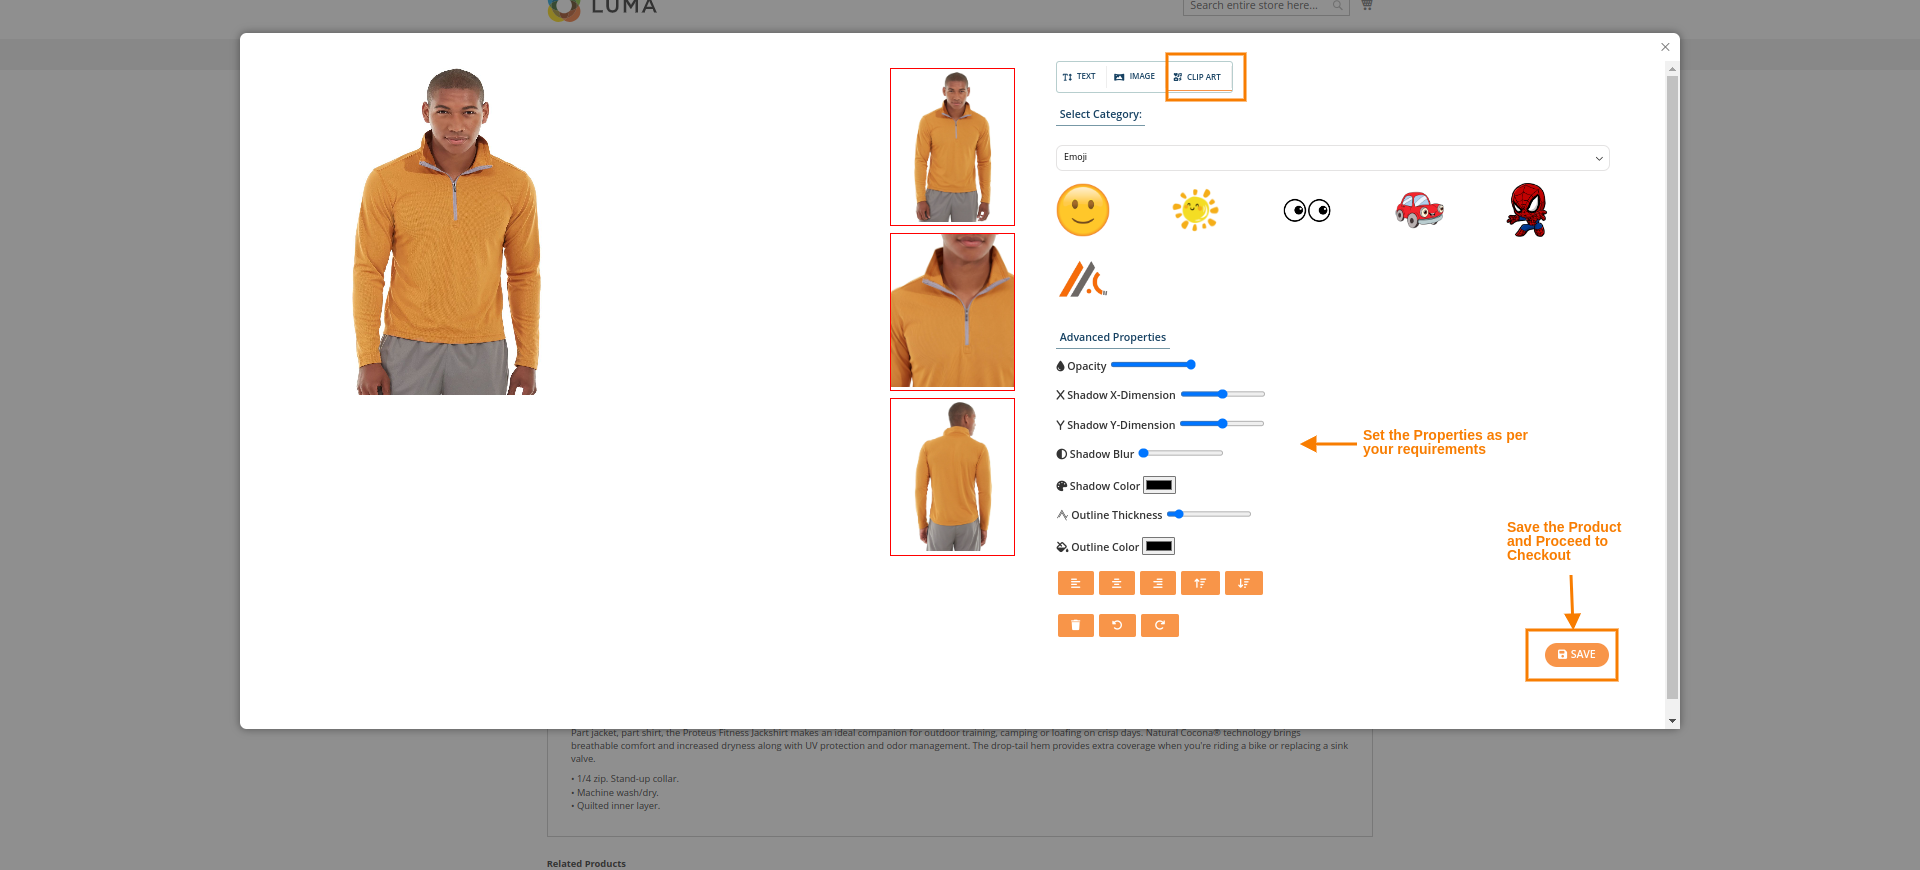Click the trash delete button

[x=1075, y=625]
